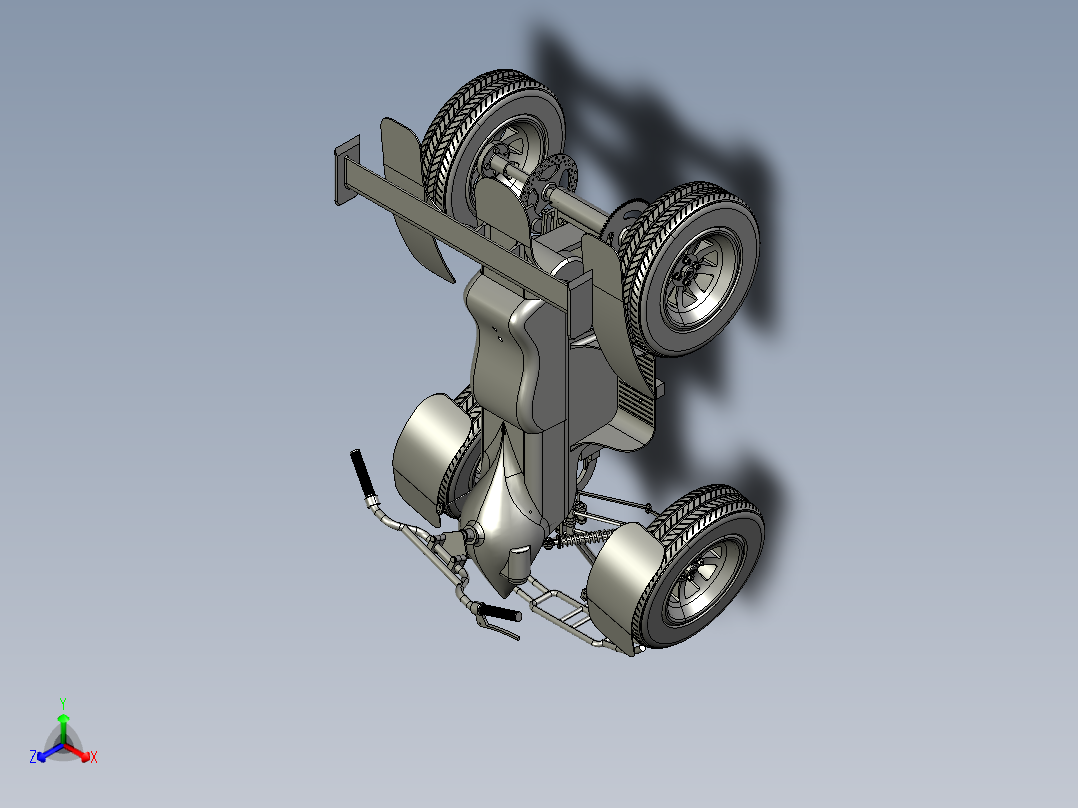Screen dimensions: 1078x808
Task: Select the green Y axis arrow of triad
Action: point(63,728)
